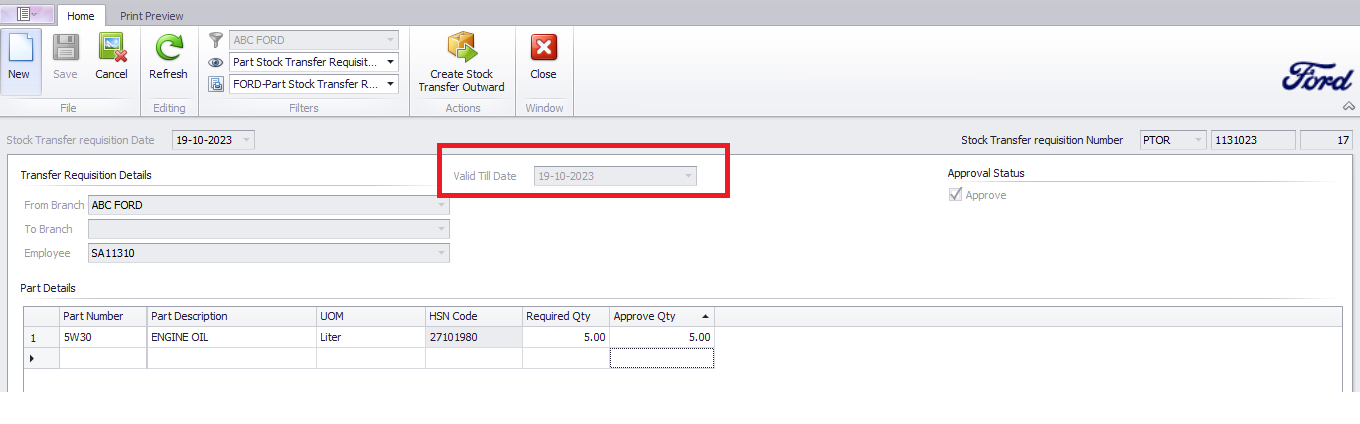Click the print layout icon in Filters
The height and width of the screenshot is (424, 1360).
tap(216, 84)
